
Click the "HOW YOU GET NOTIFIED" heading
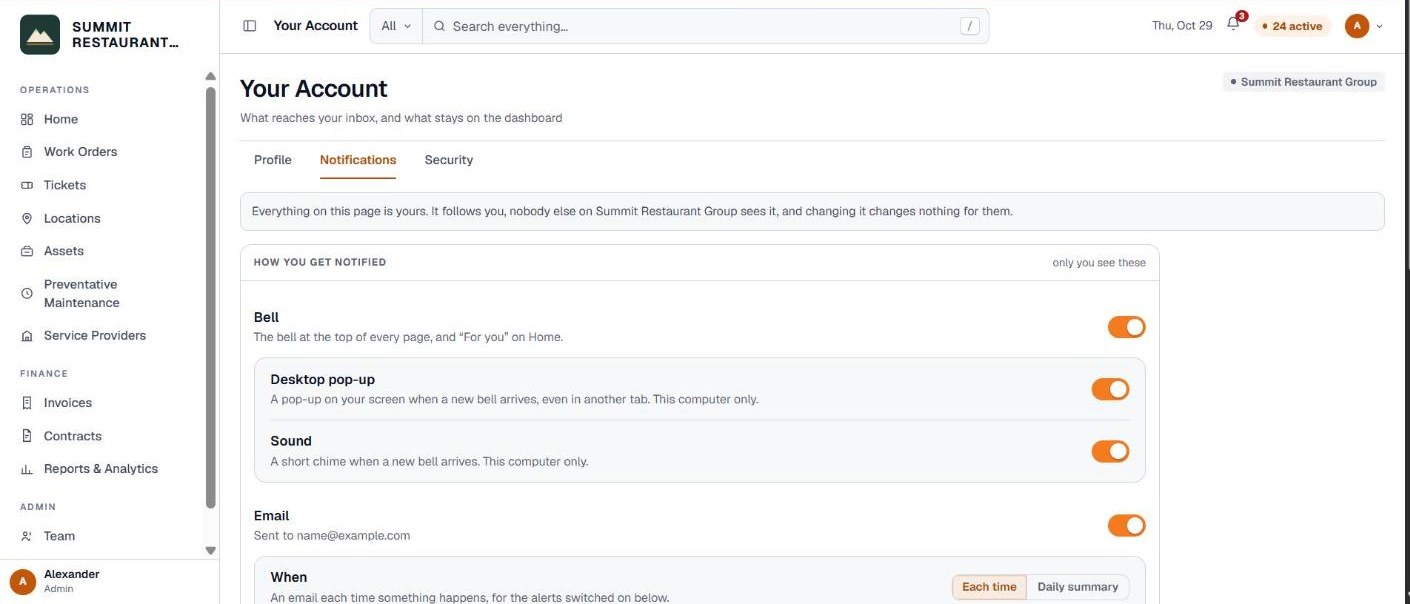pos(320,262)
